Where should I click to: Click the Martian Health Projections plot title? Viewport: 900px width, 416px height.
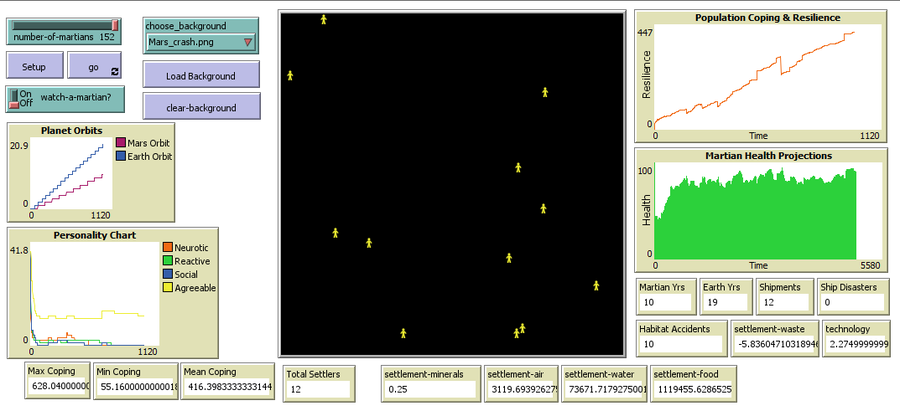click(x=767, y=155)
